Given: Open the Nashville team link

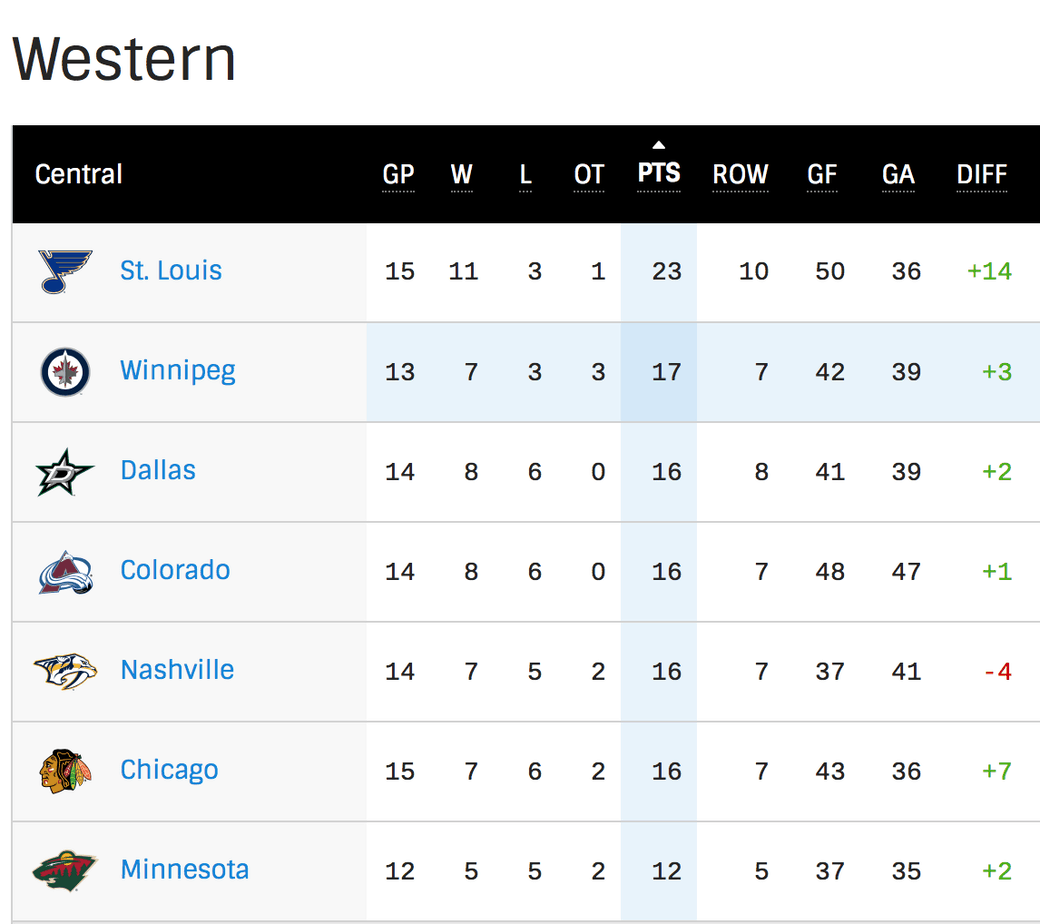Looking at the screenshot, I should (177, 670).
